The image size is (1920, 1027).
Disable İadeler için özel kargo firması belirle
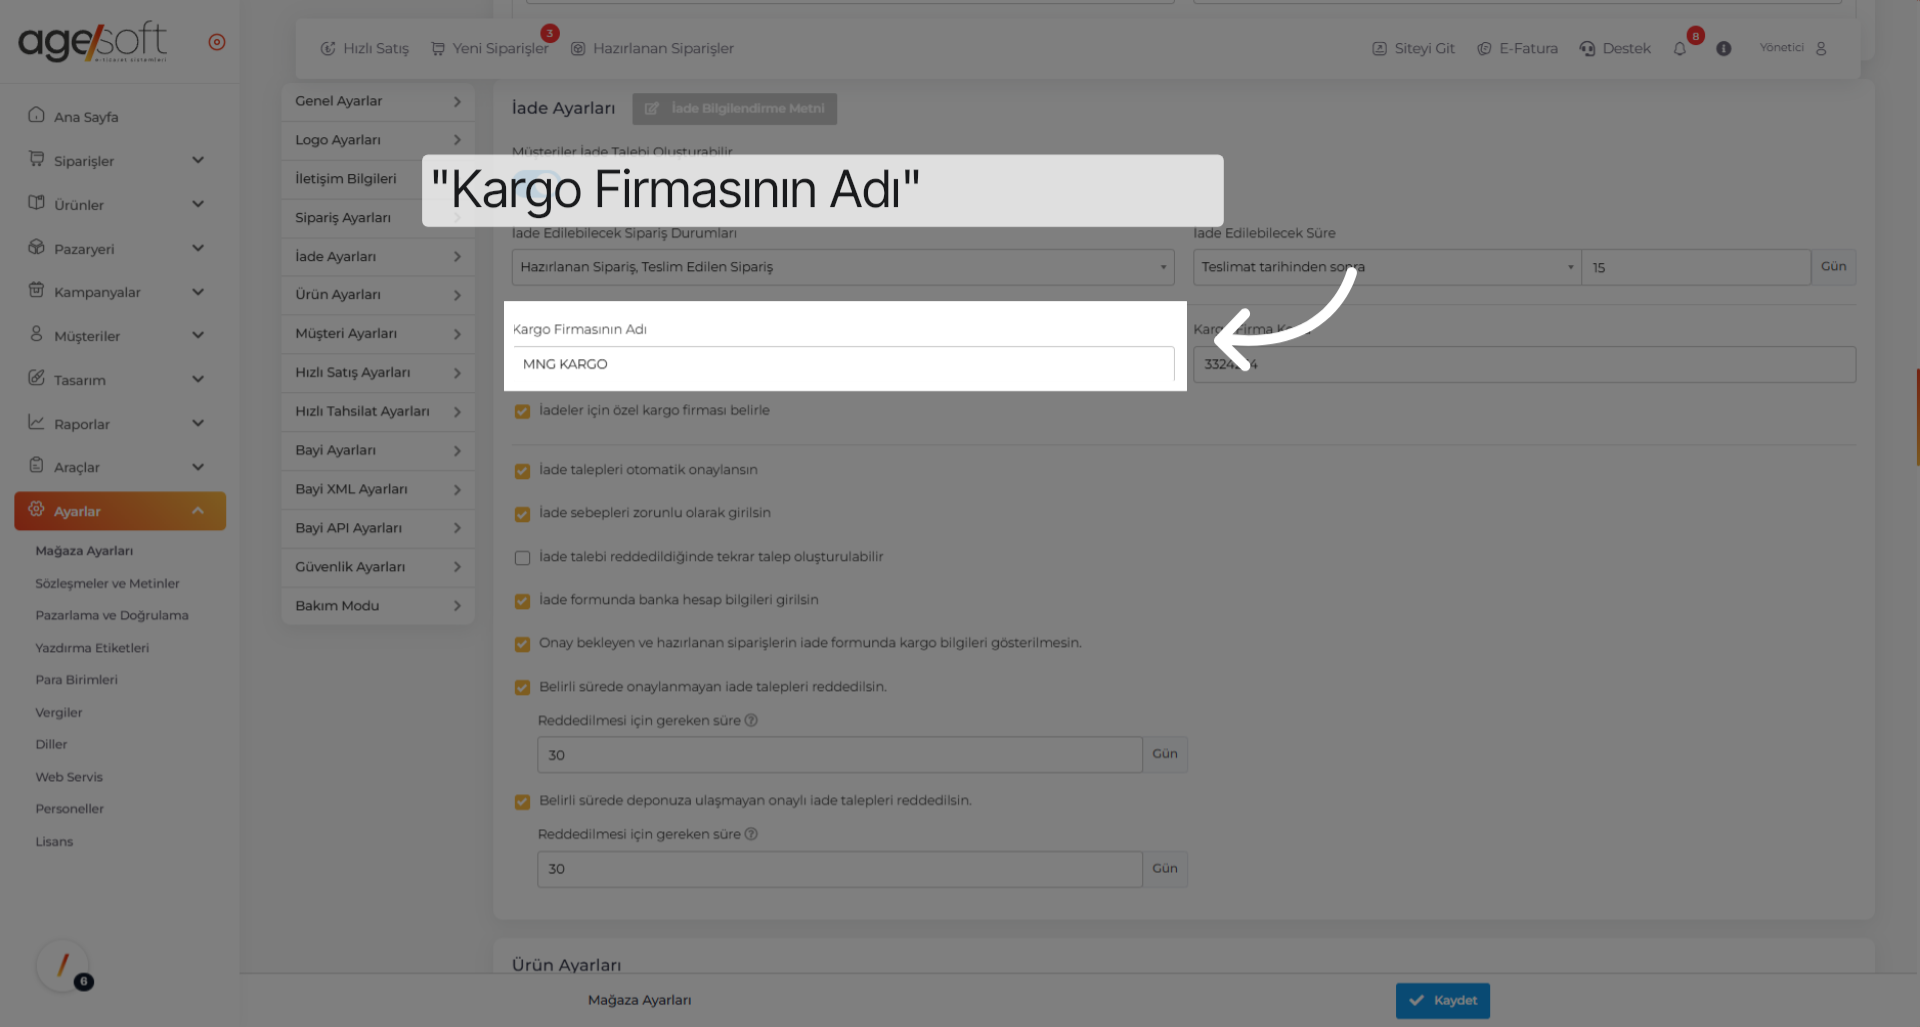522,411
